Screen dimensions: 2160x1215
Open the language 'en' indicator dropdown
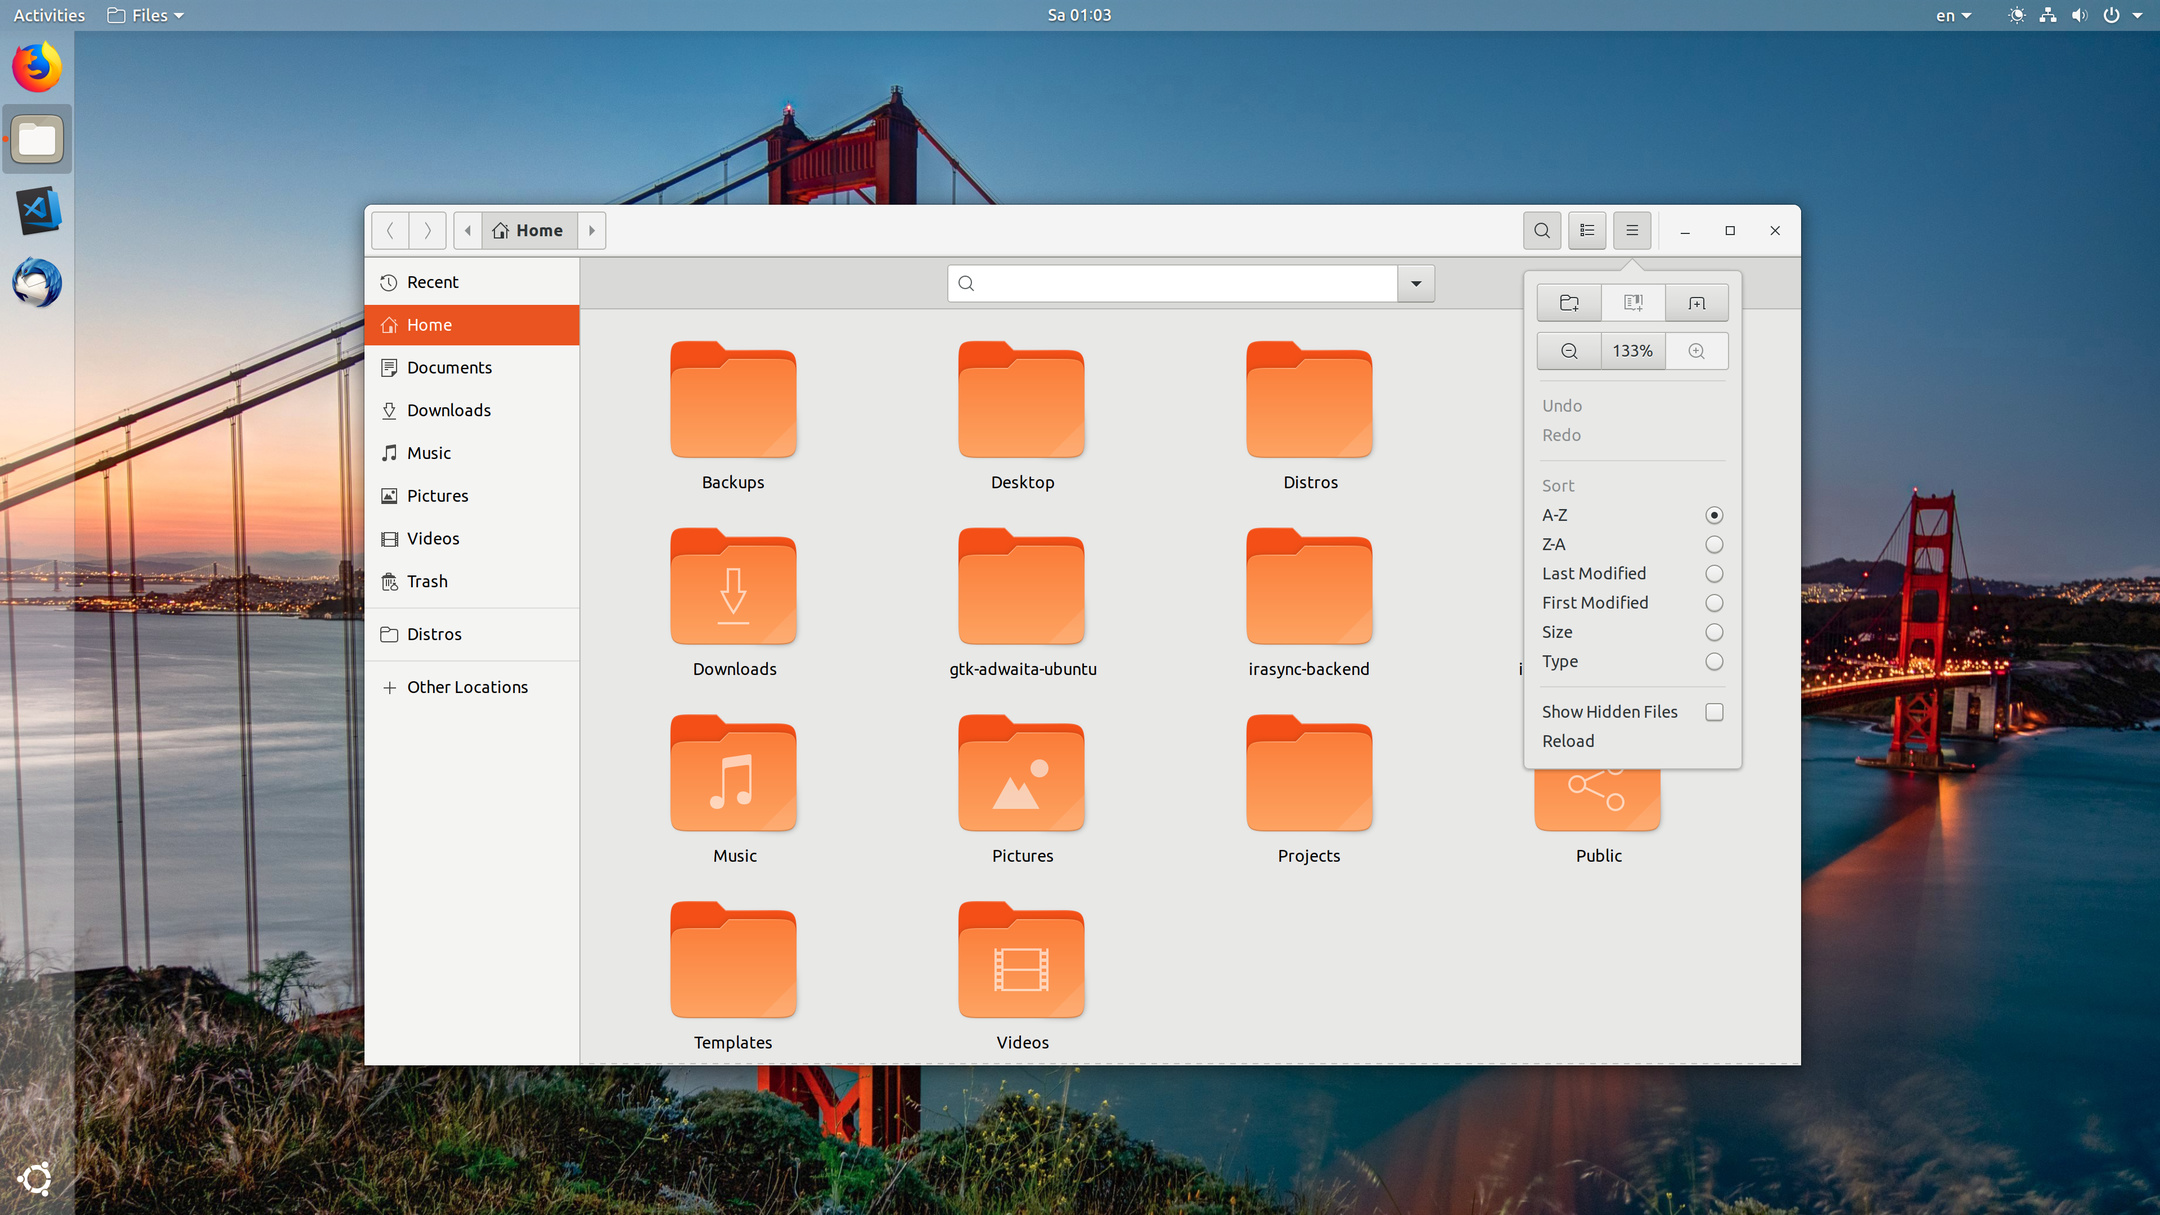1953,15
